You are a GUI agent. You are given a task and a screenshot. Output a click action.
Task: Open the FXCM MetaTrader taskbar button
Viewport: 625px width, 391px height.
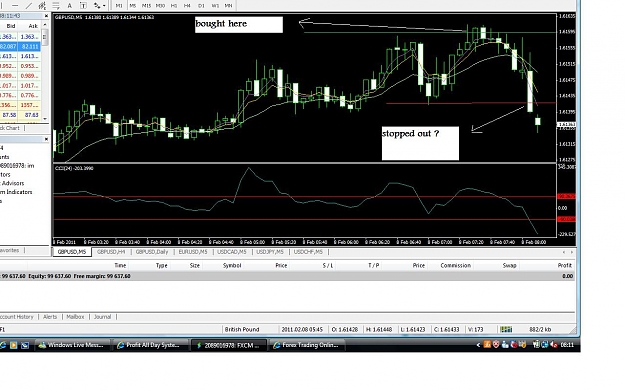click(228, 345)
